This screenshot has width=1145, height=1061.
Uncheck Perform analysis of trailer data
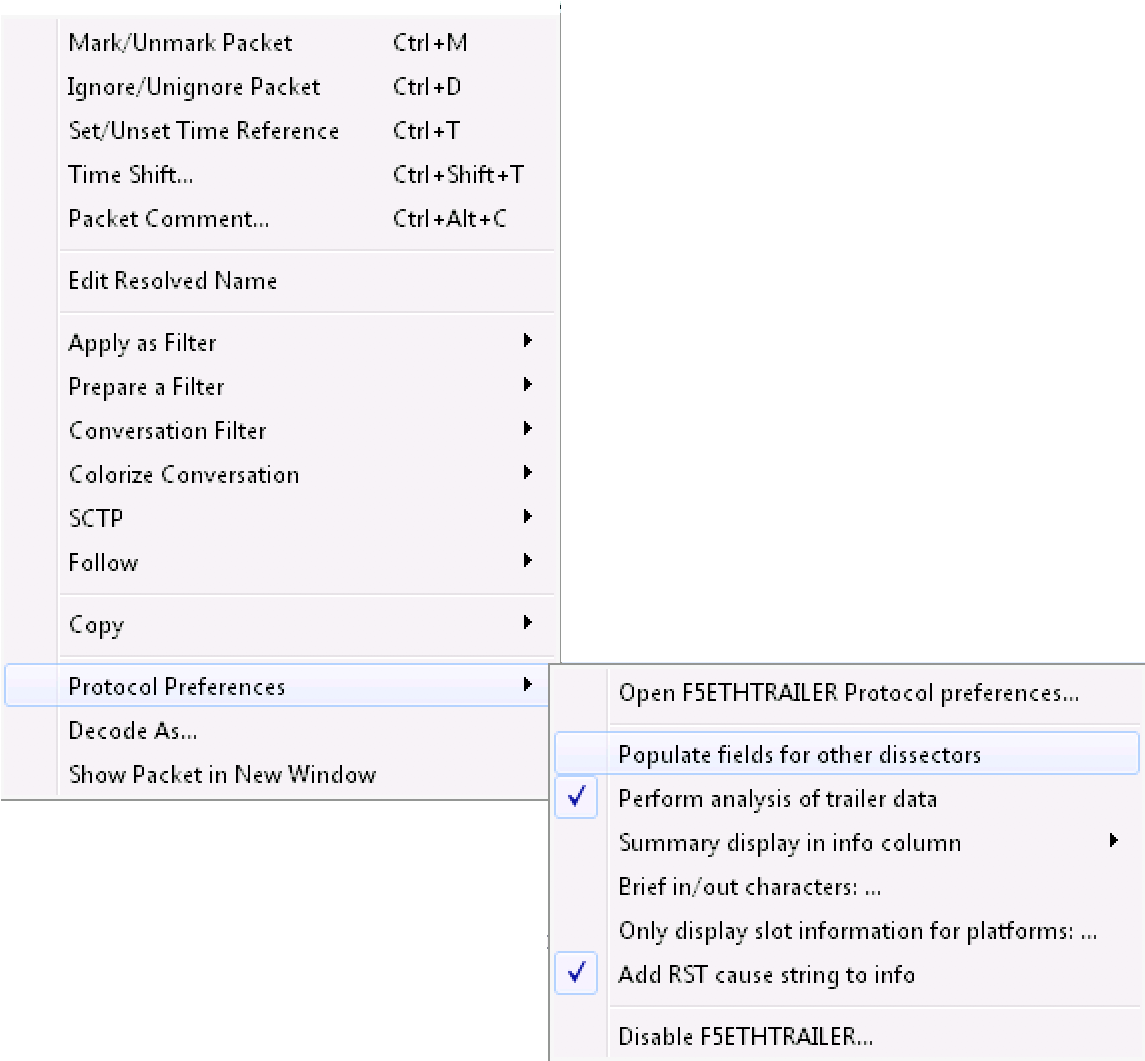click(847, 798)
